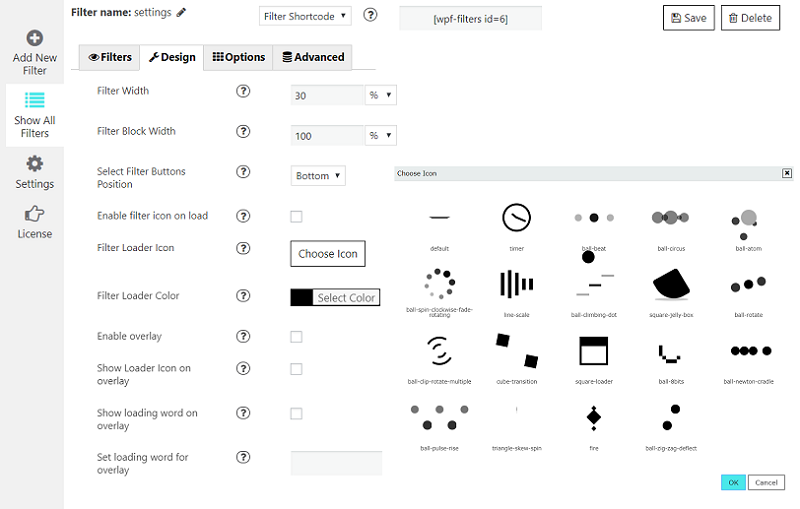Enable filter icon on load checkbox
This screenshot has height=509, width=800.
[296, 217]
